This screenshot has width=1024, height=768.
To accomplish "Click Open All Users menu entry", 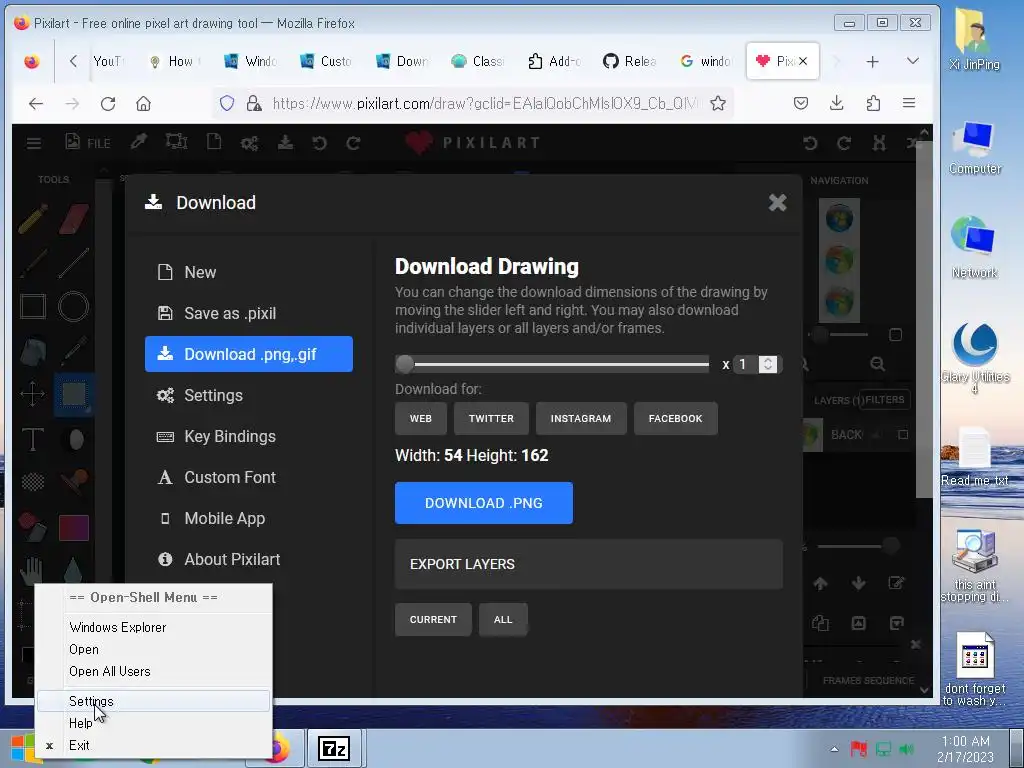I will click(153, 671).
